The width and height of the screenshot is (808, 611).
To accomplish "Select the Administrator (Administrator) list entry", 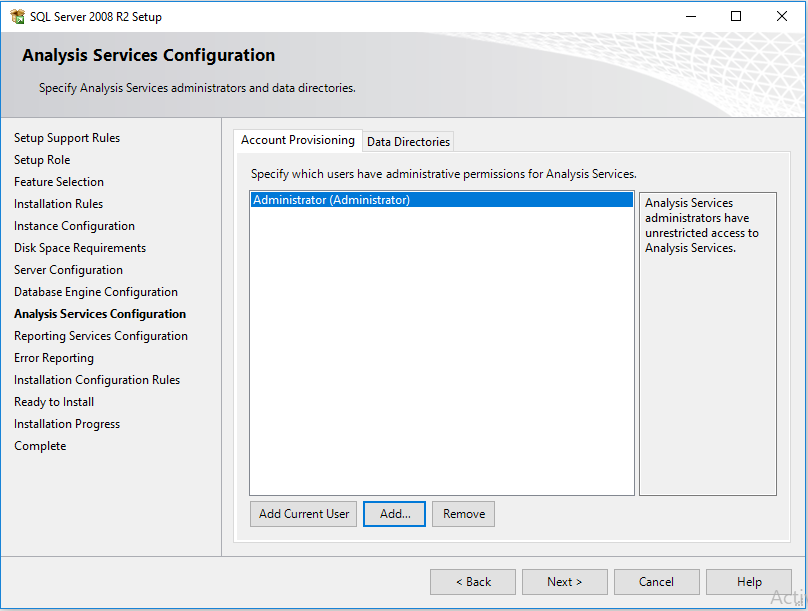I will (x=442, y=200).
